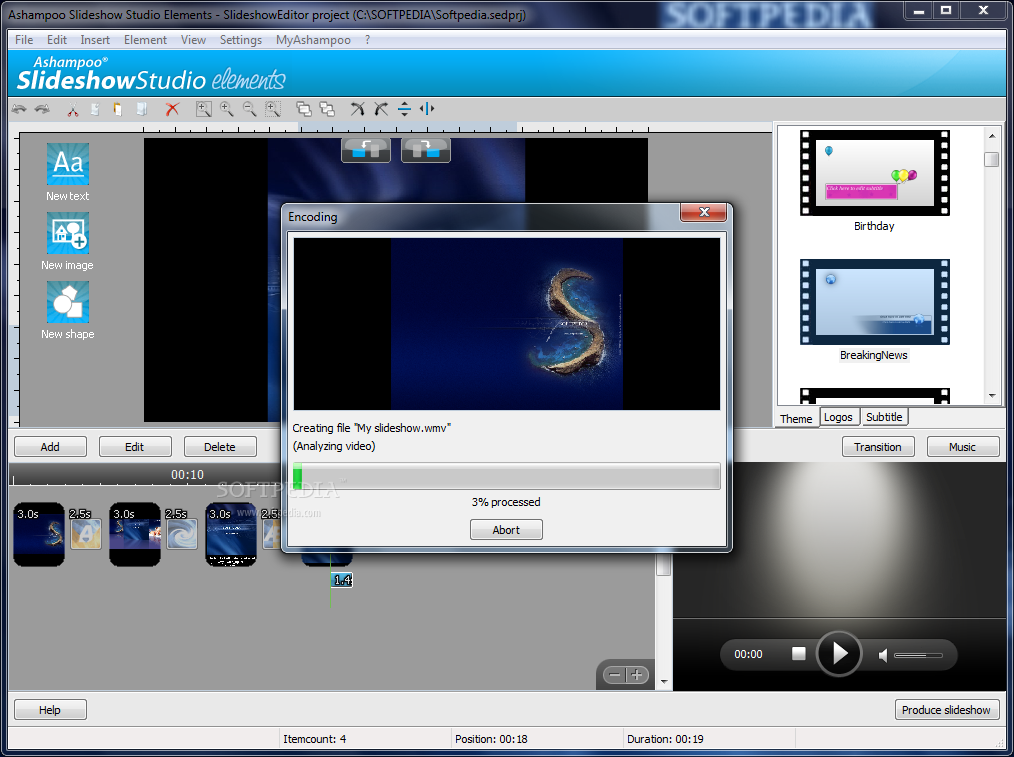
Task: Click the Paste clipboard icon
Action: pyautogui.click(x=118, y=109)
